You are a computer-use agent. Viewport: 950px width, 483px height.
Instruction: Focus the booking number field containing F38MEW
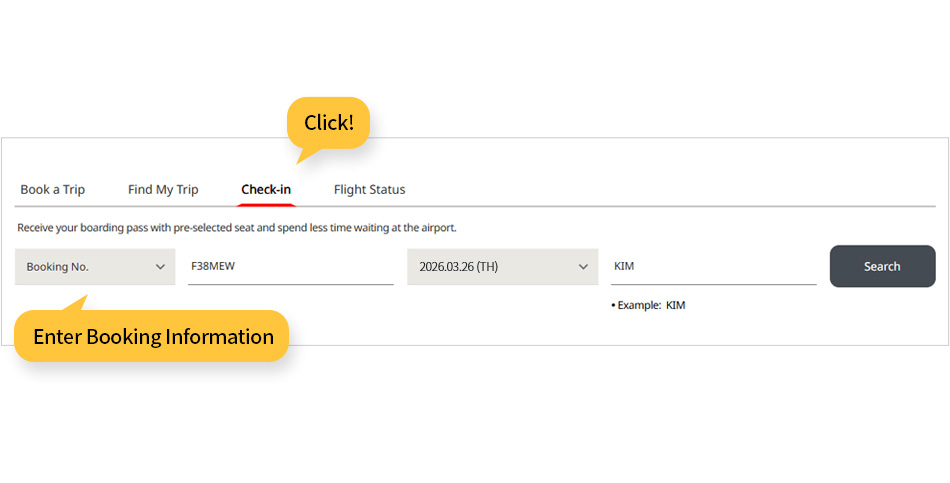pos(290,267)
